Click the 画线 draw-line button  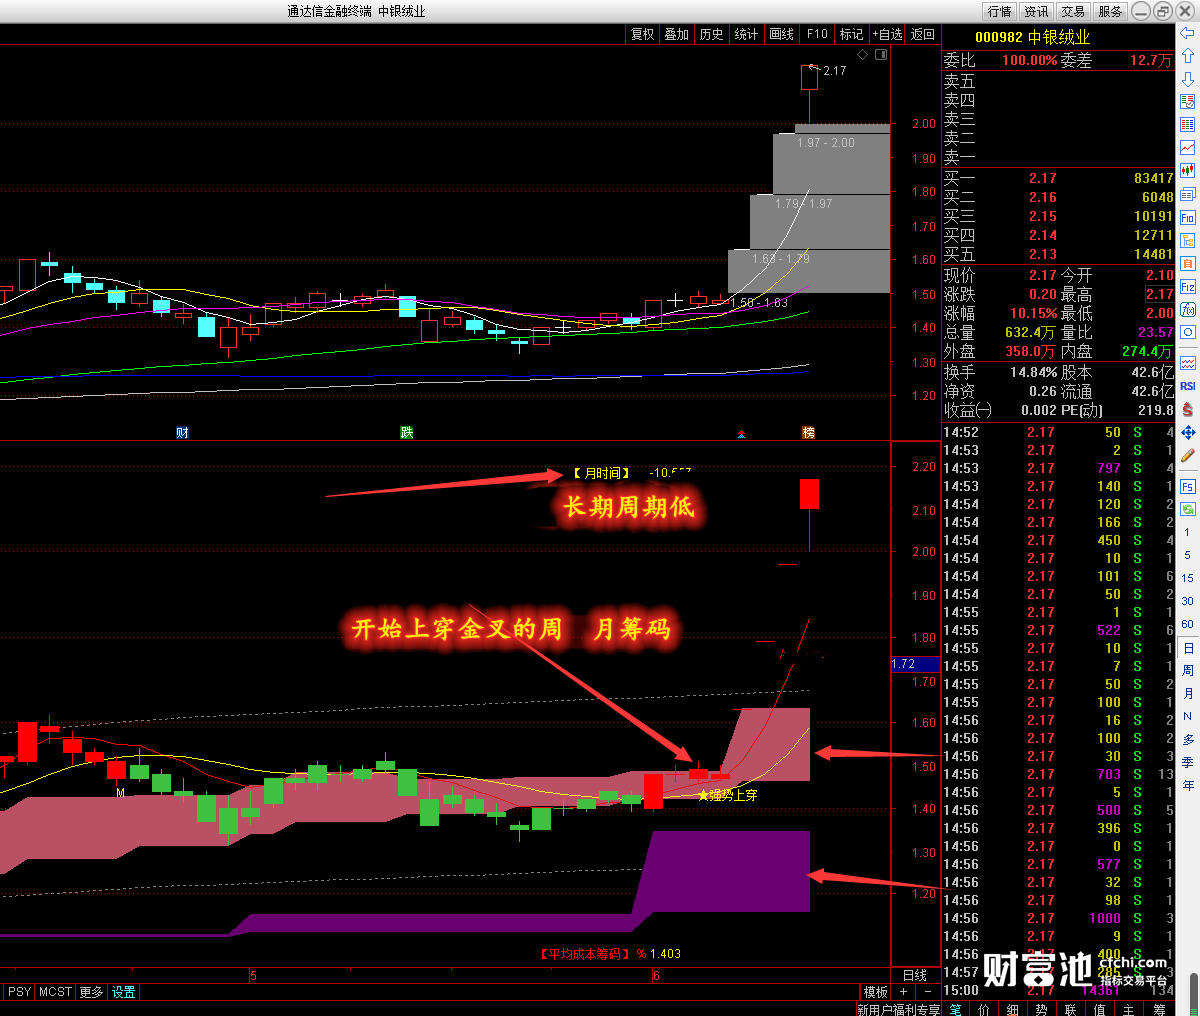pyautogui.click(x=782, y=34)
